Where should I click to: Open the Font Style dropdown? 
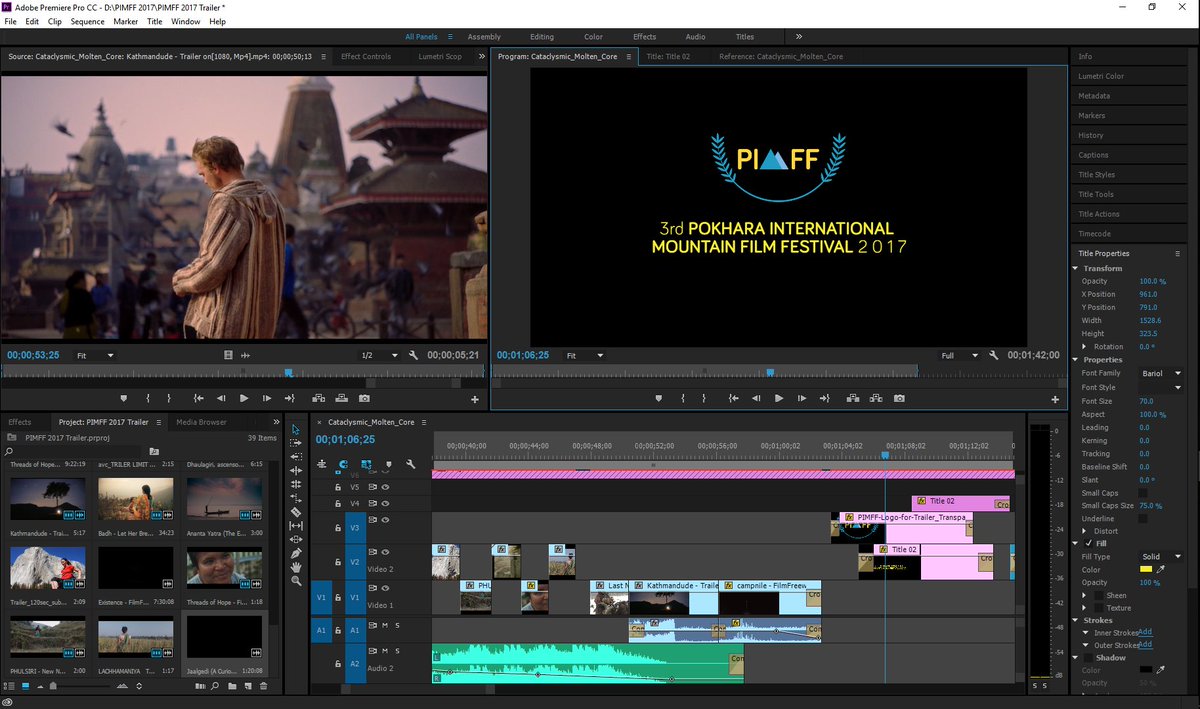click(1161, 387)
